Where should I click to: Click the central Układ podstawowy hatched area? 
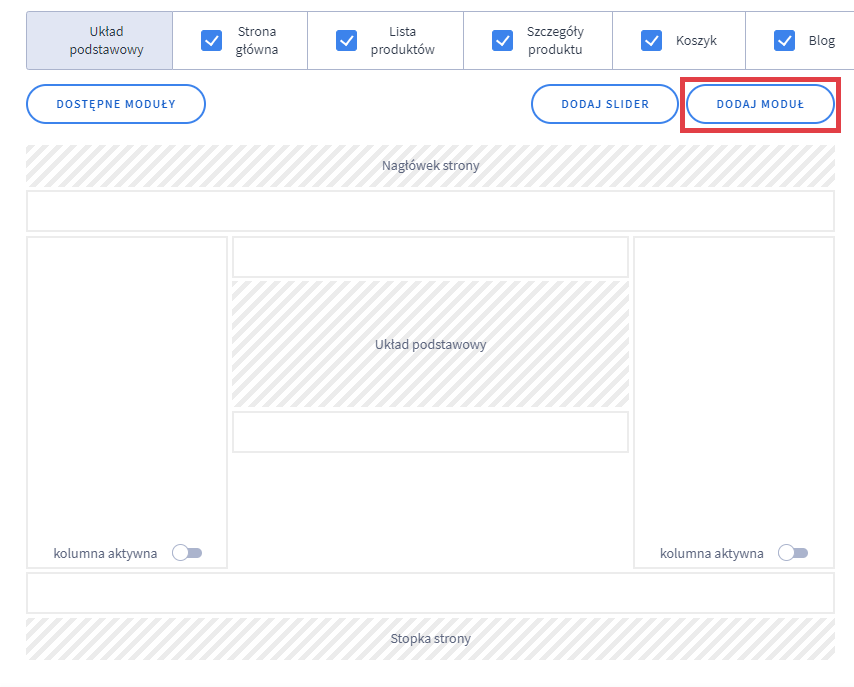(430, 344)
